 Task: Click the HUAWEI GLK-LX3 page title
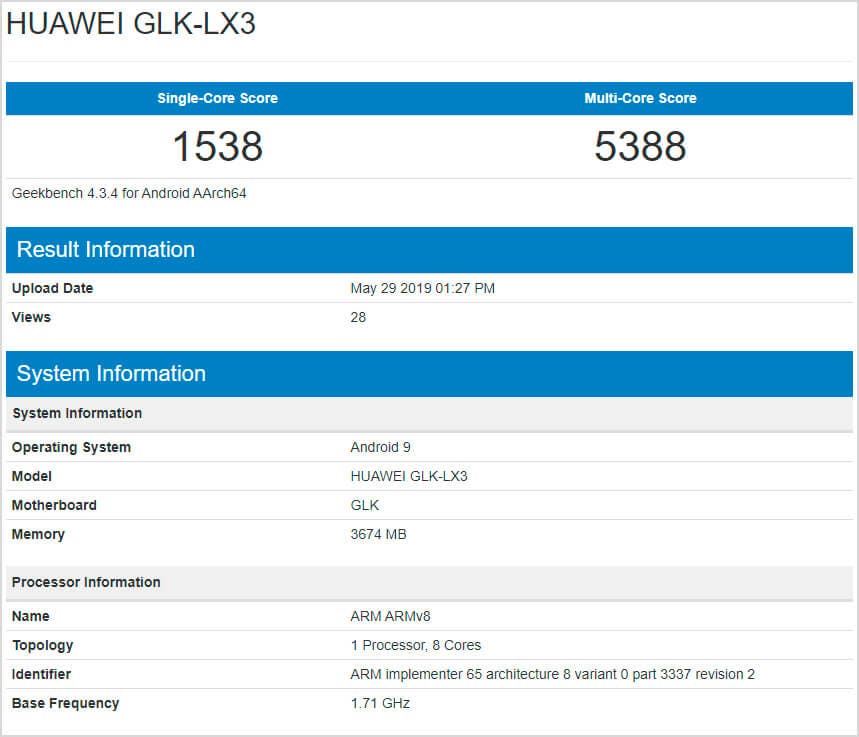pyautogui.click(x=131, y=24)
